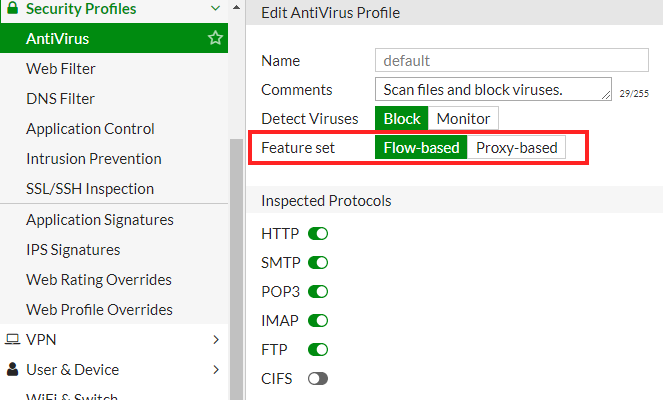Image resolution: width=663 pixels, height=400 pixels.
Task: Click the User & Device person icon
Action: pos(12,370)
